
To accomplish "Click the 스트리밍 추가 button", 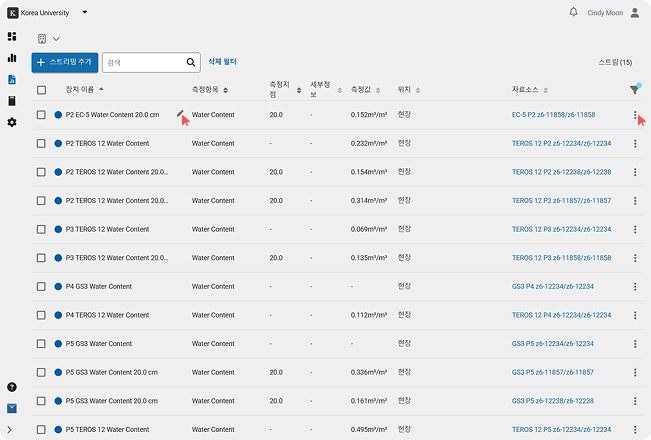I will pyautogui.click(x=65, y=62).
